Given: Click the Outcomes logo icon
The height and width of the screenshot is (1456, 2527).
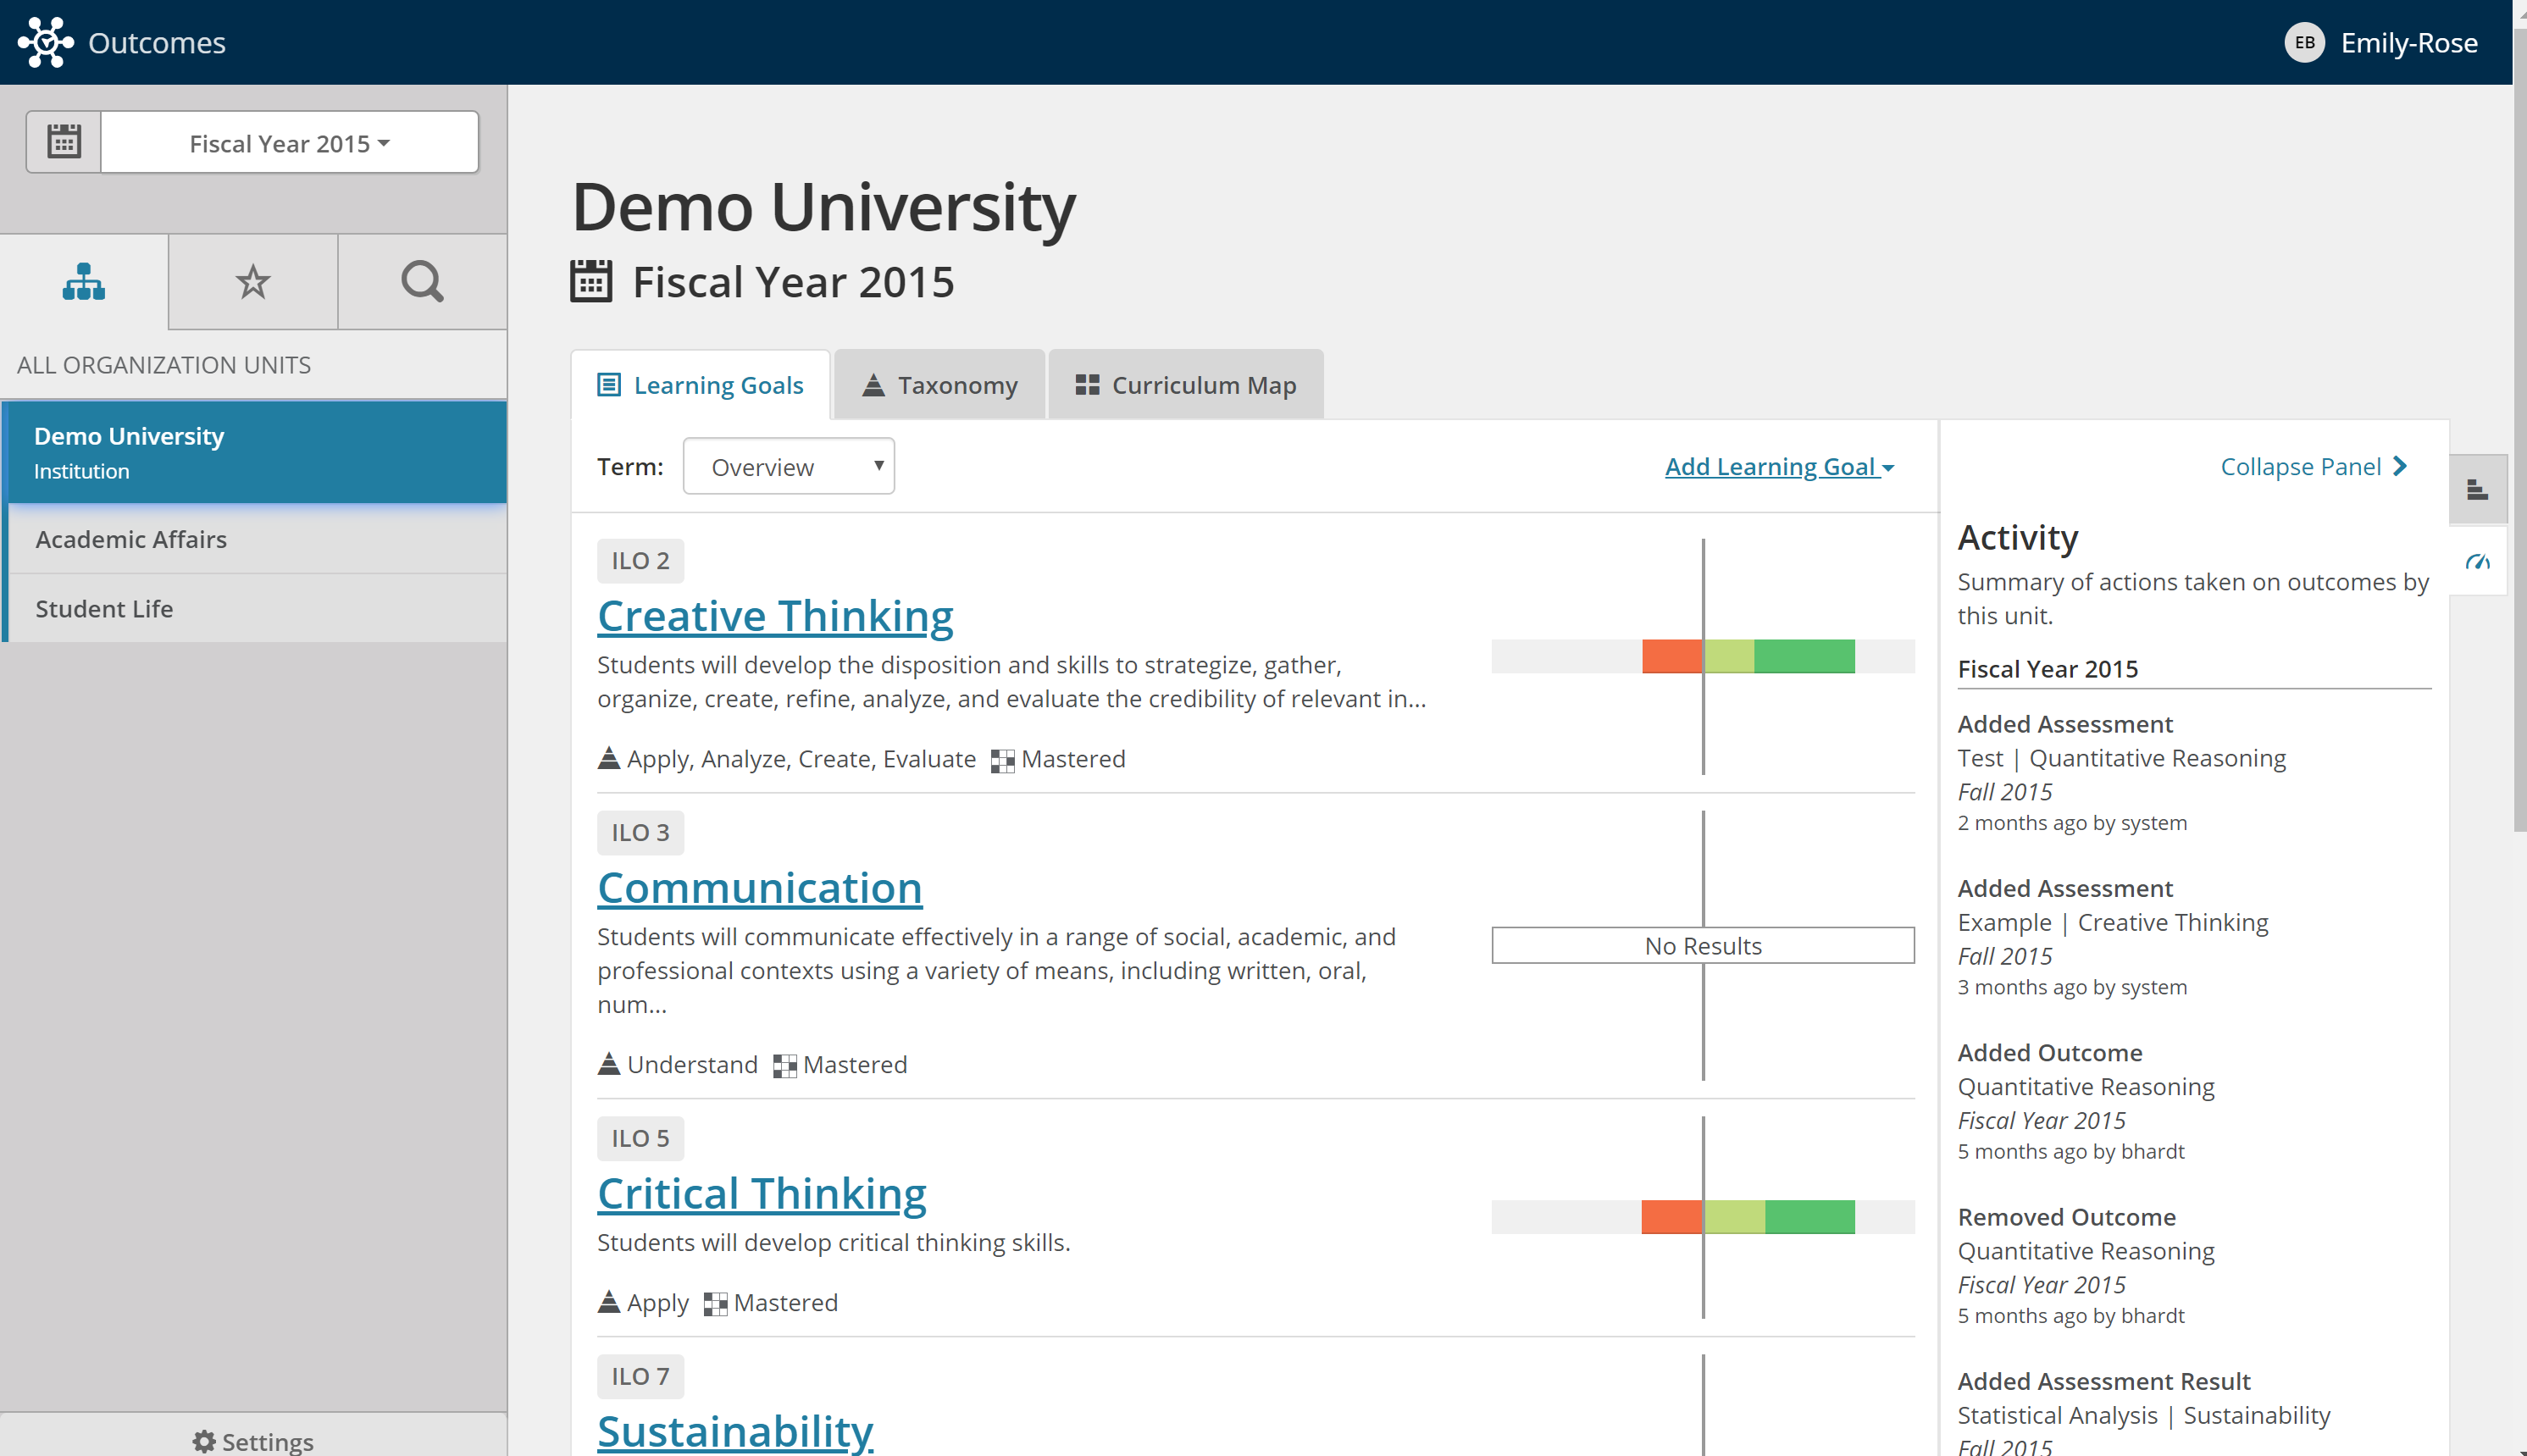Looking at the screenshot, I should point(45,42).
